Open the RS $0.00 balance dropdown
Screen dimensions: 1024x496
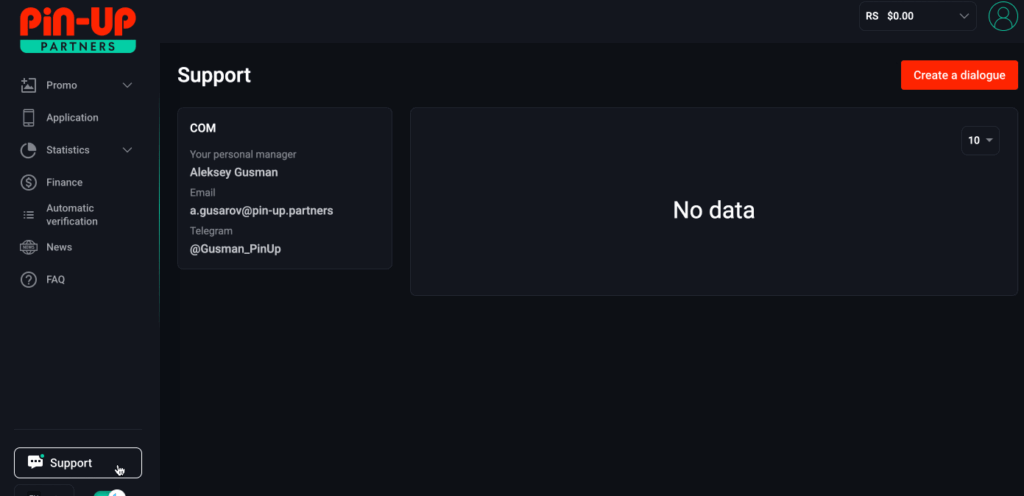click(x=917, y=16)
